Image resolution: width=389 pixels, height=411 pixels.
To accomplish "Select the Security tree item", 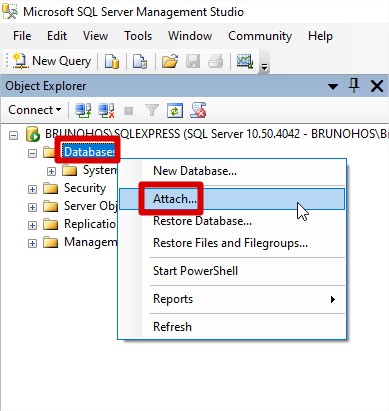I will [85, 188].
